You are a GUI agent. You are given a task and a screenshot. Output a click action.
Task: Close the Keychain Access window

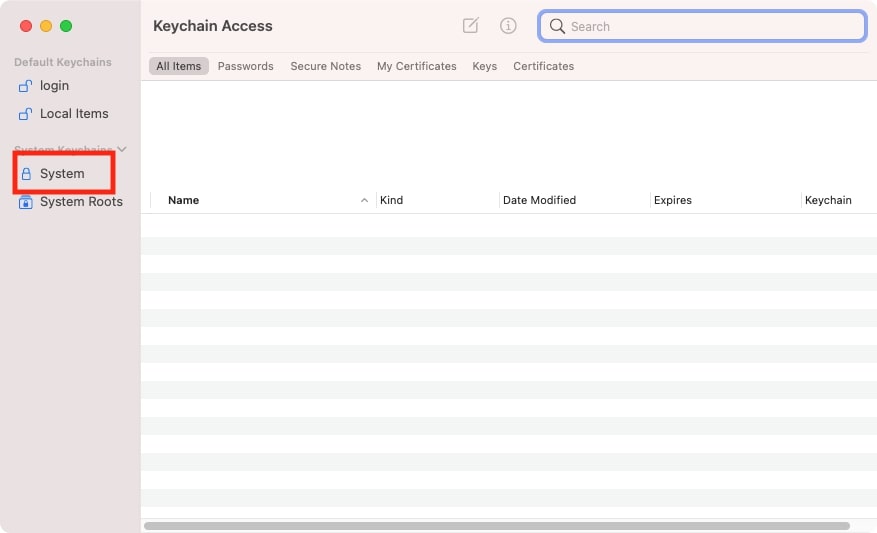tap(26, 26)
